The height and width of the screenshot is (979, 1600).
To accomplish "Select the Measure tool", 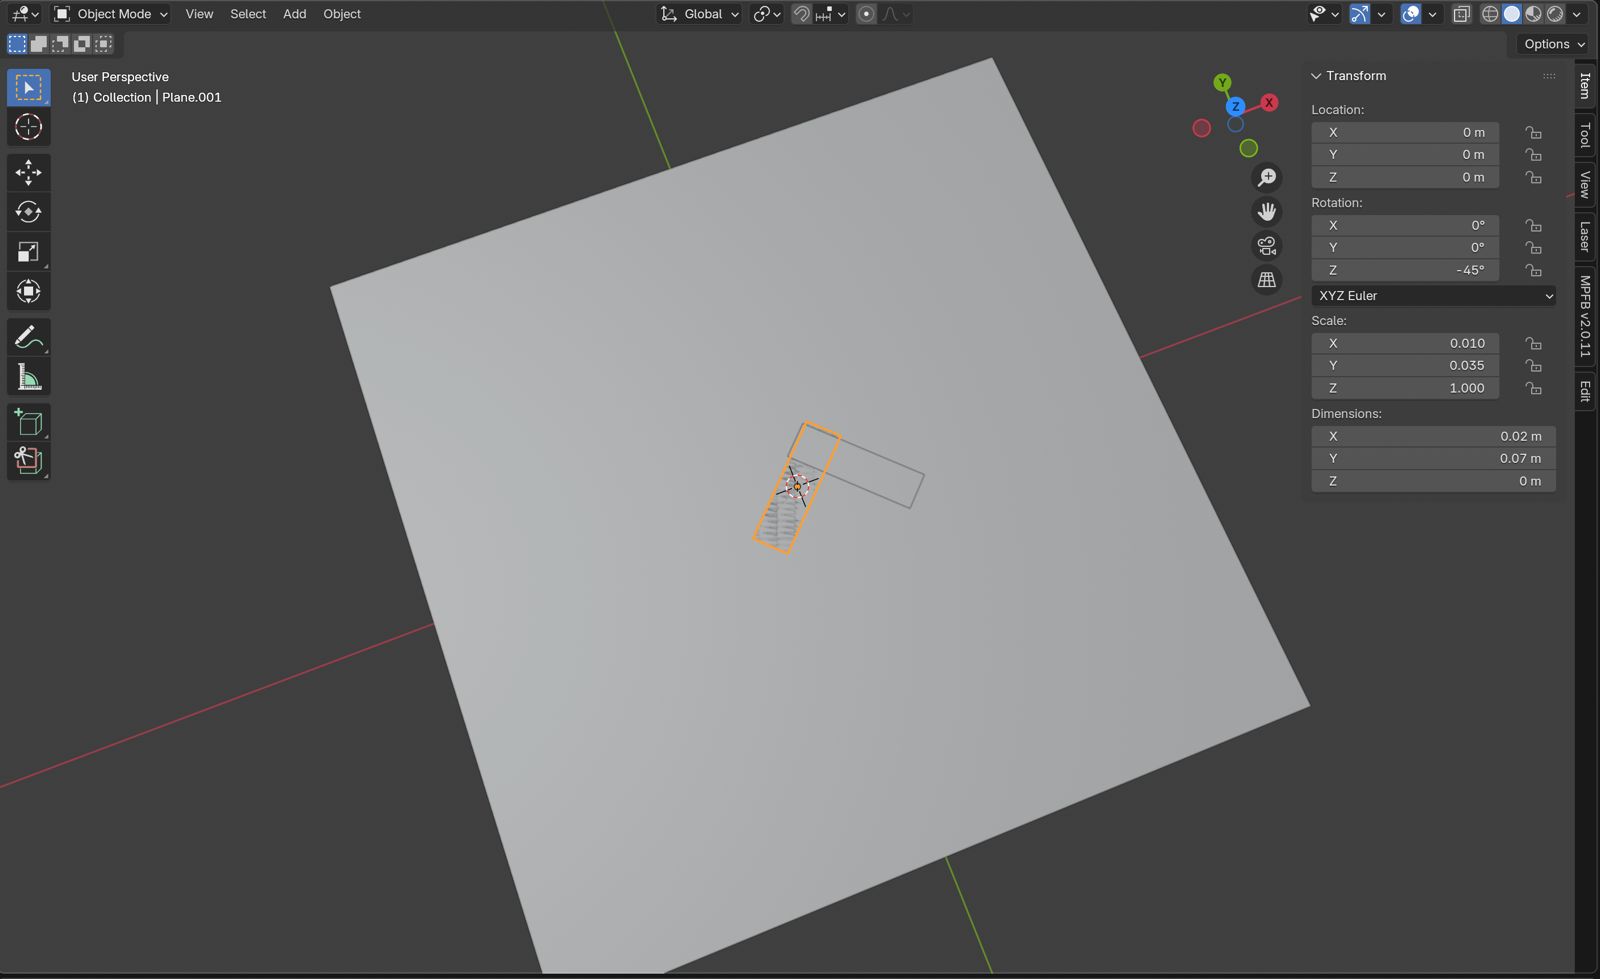I will tap(28, 377).
